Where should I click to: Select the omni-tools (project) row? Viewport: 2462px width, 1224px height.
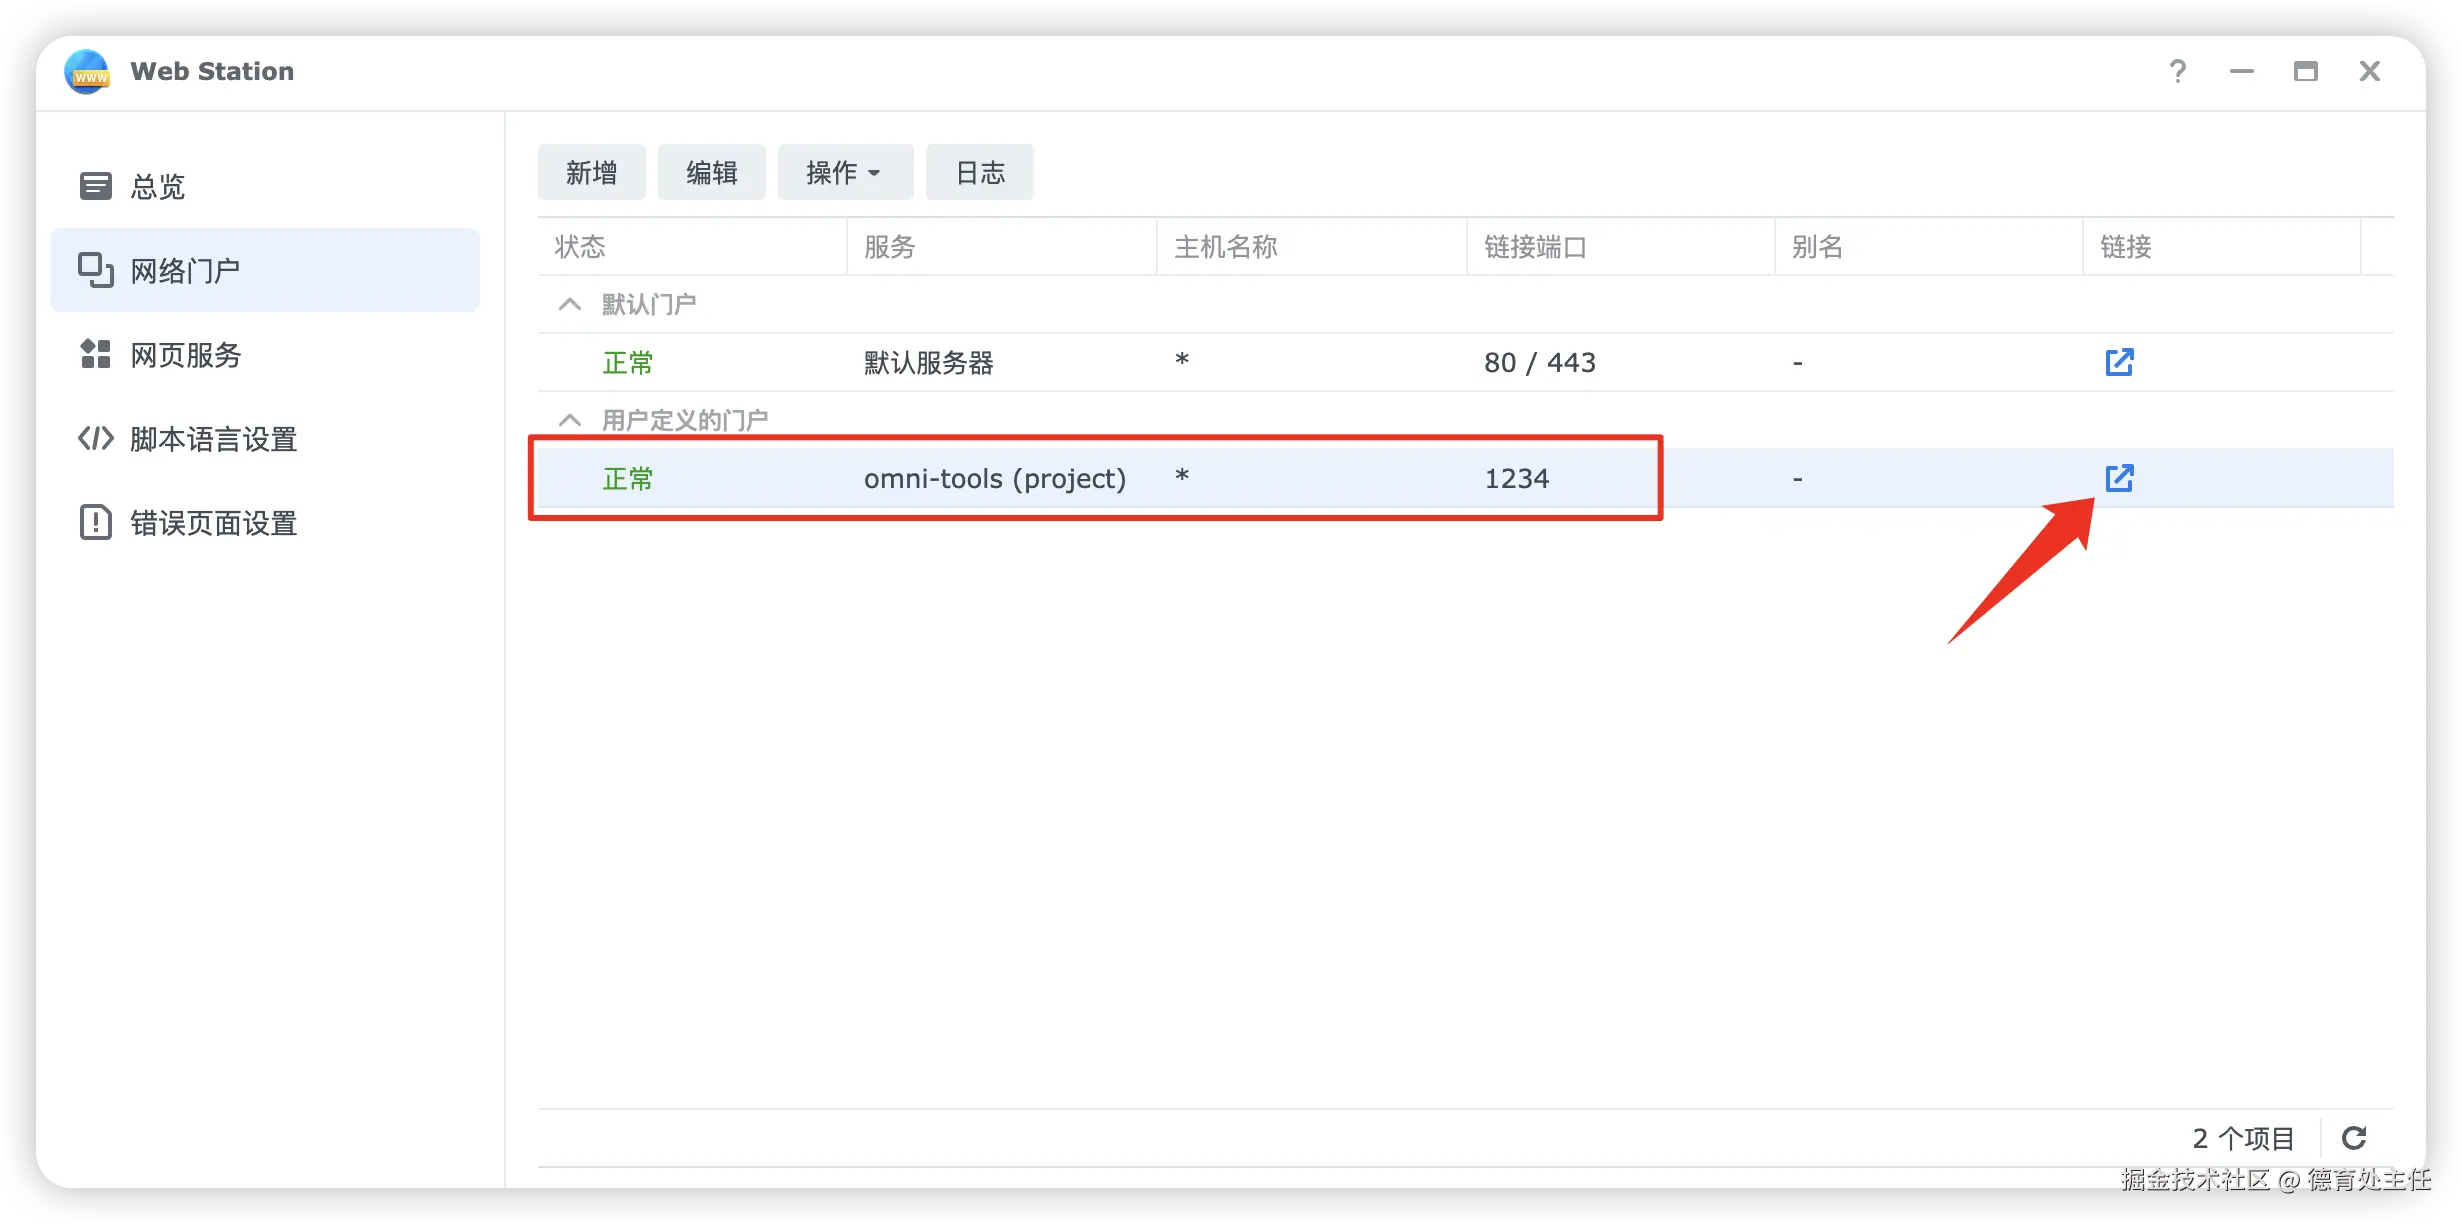(994, 478)
